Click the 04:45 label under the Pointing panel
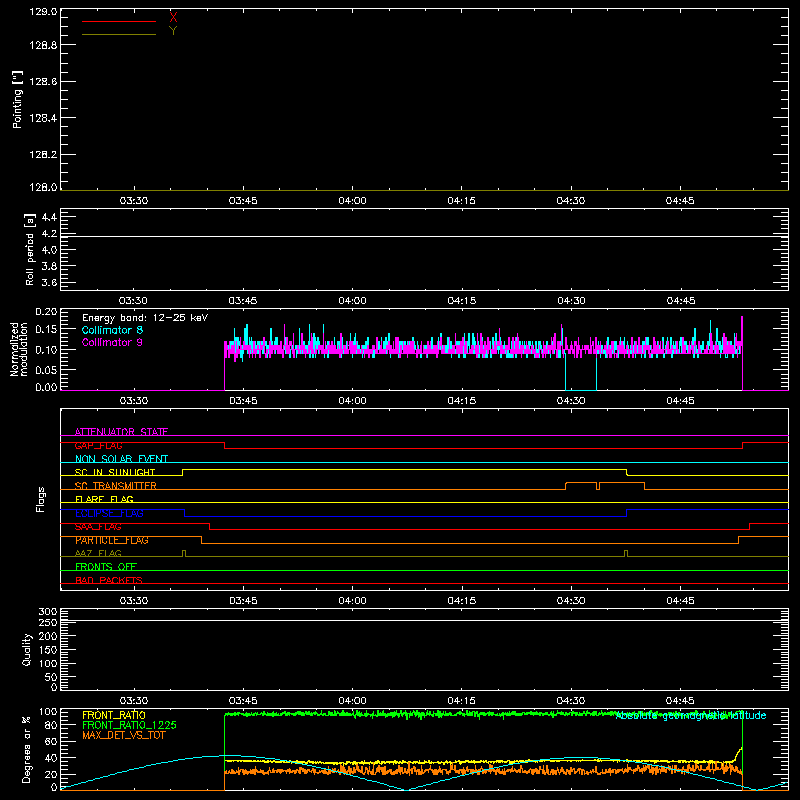This screenshot has height=800, width=800. coord(680,201)
